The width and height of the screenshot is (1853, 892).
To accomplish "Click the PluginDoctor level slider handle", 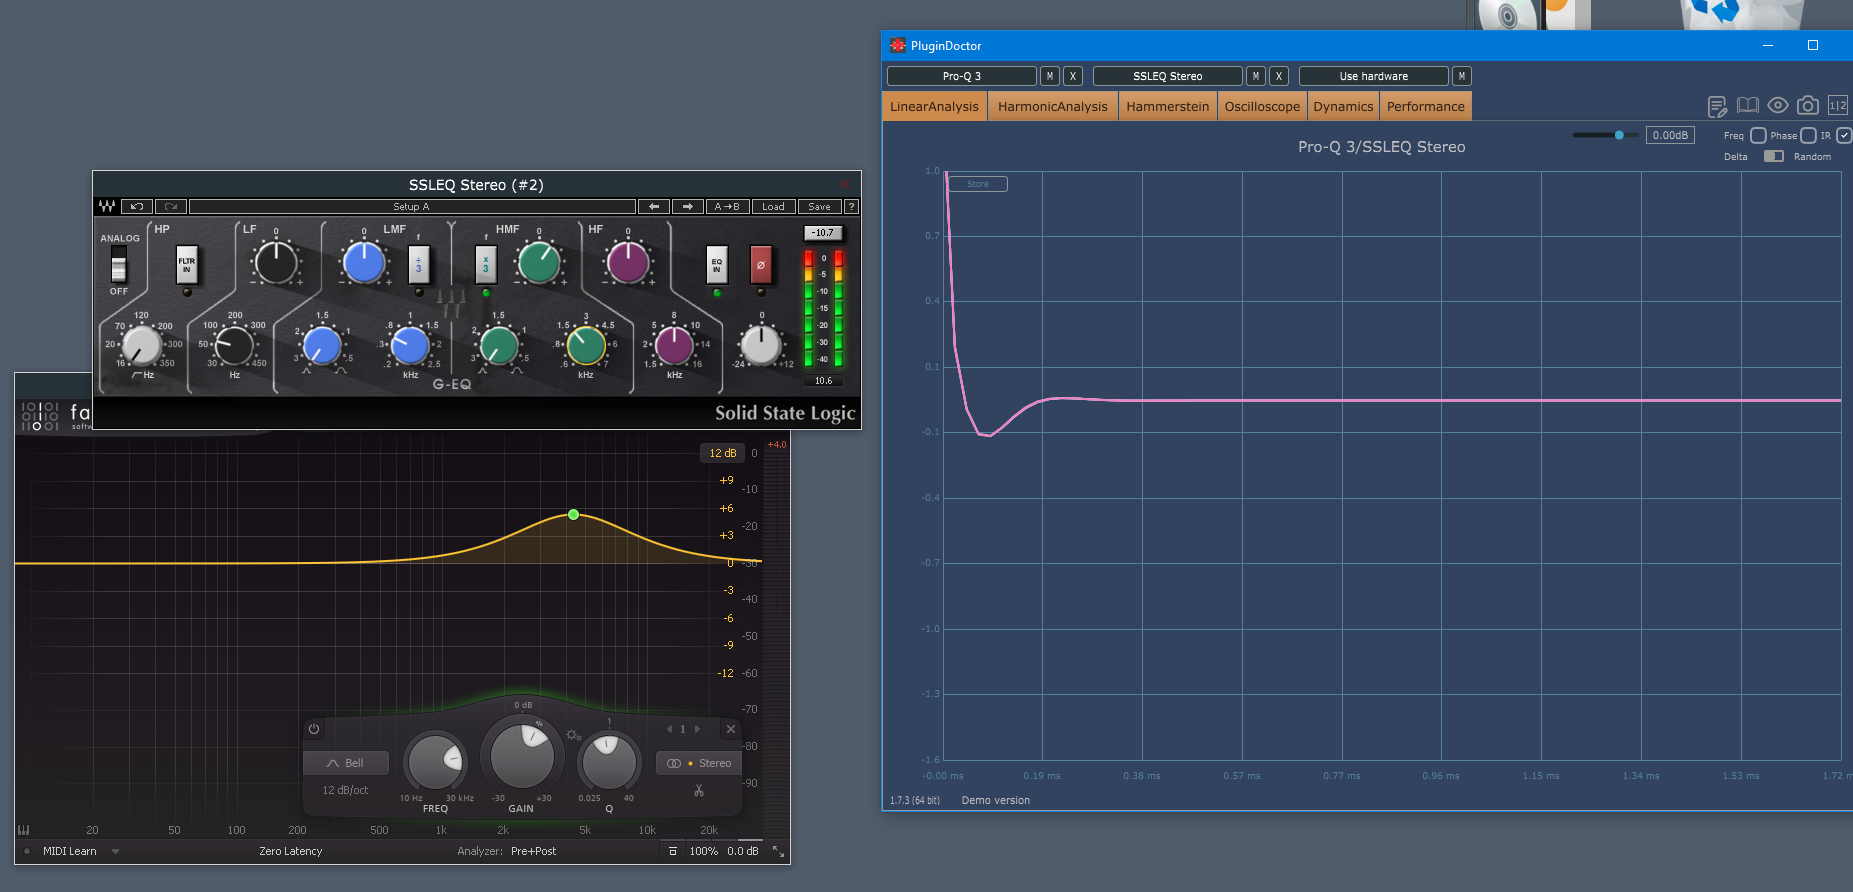I will coord(1619,135).
